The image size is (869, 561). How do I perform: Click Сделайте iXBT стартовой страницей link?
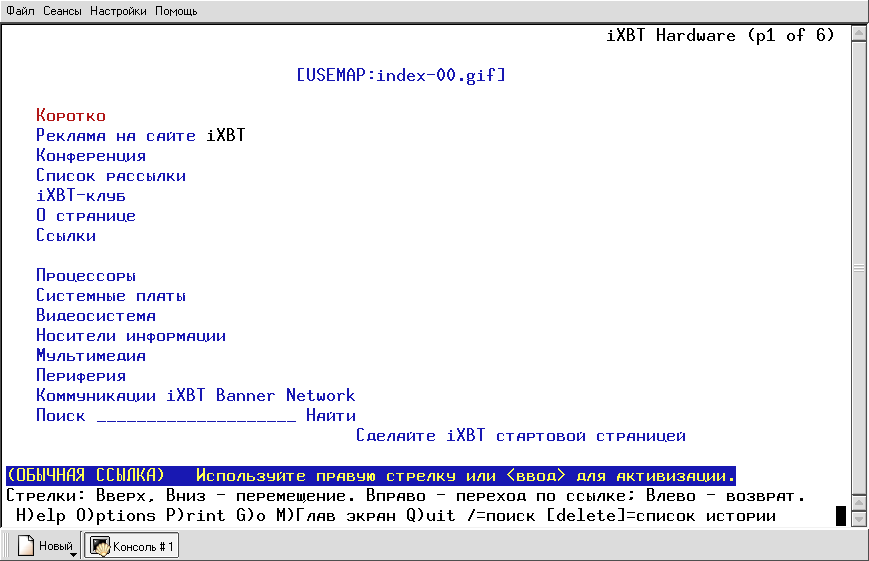tap(520, 436)
